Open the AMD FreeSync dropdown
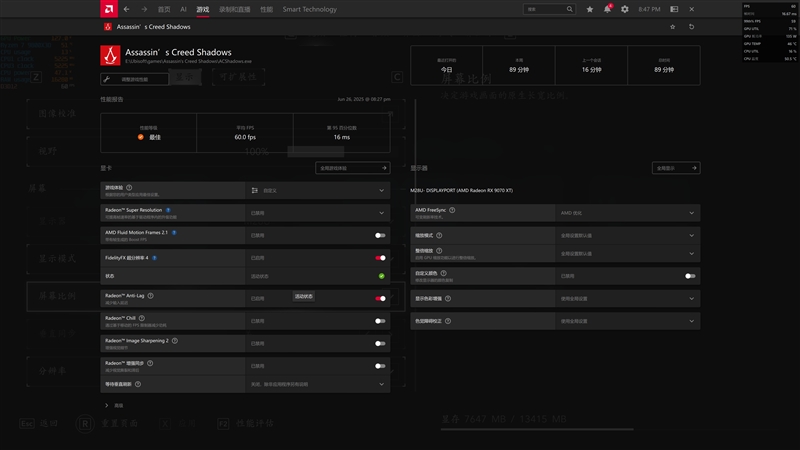The image size is (800, 450). click(x=628, y=213)
